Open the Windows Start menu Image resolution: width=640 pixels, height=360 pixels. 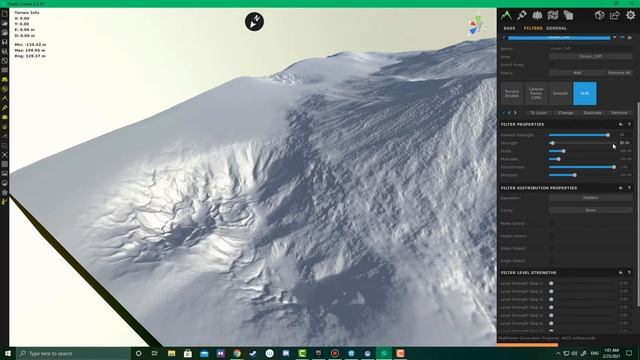point(7,353)
